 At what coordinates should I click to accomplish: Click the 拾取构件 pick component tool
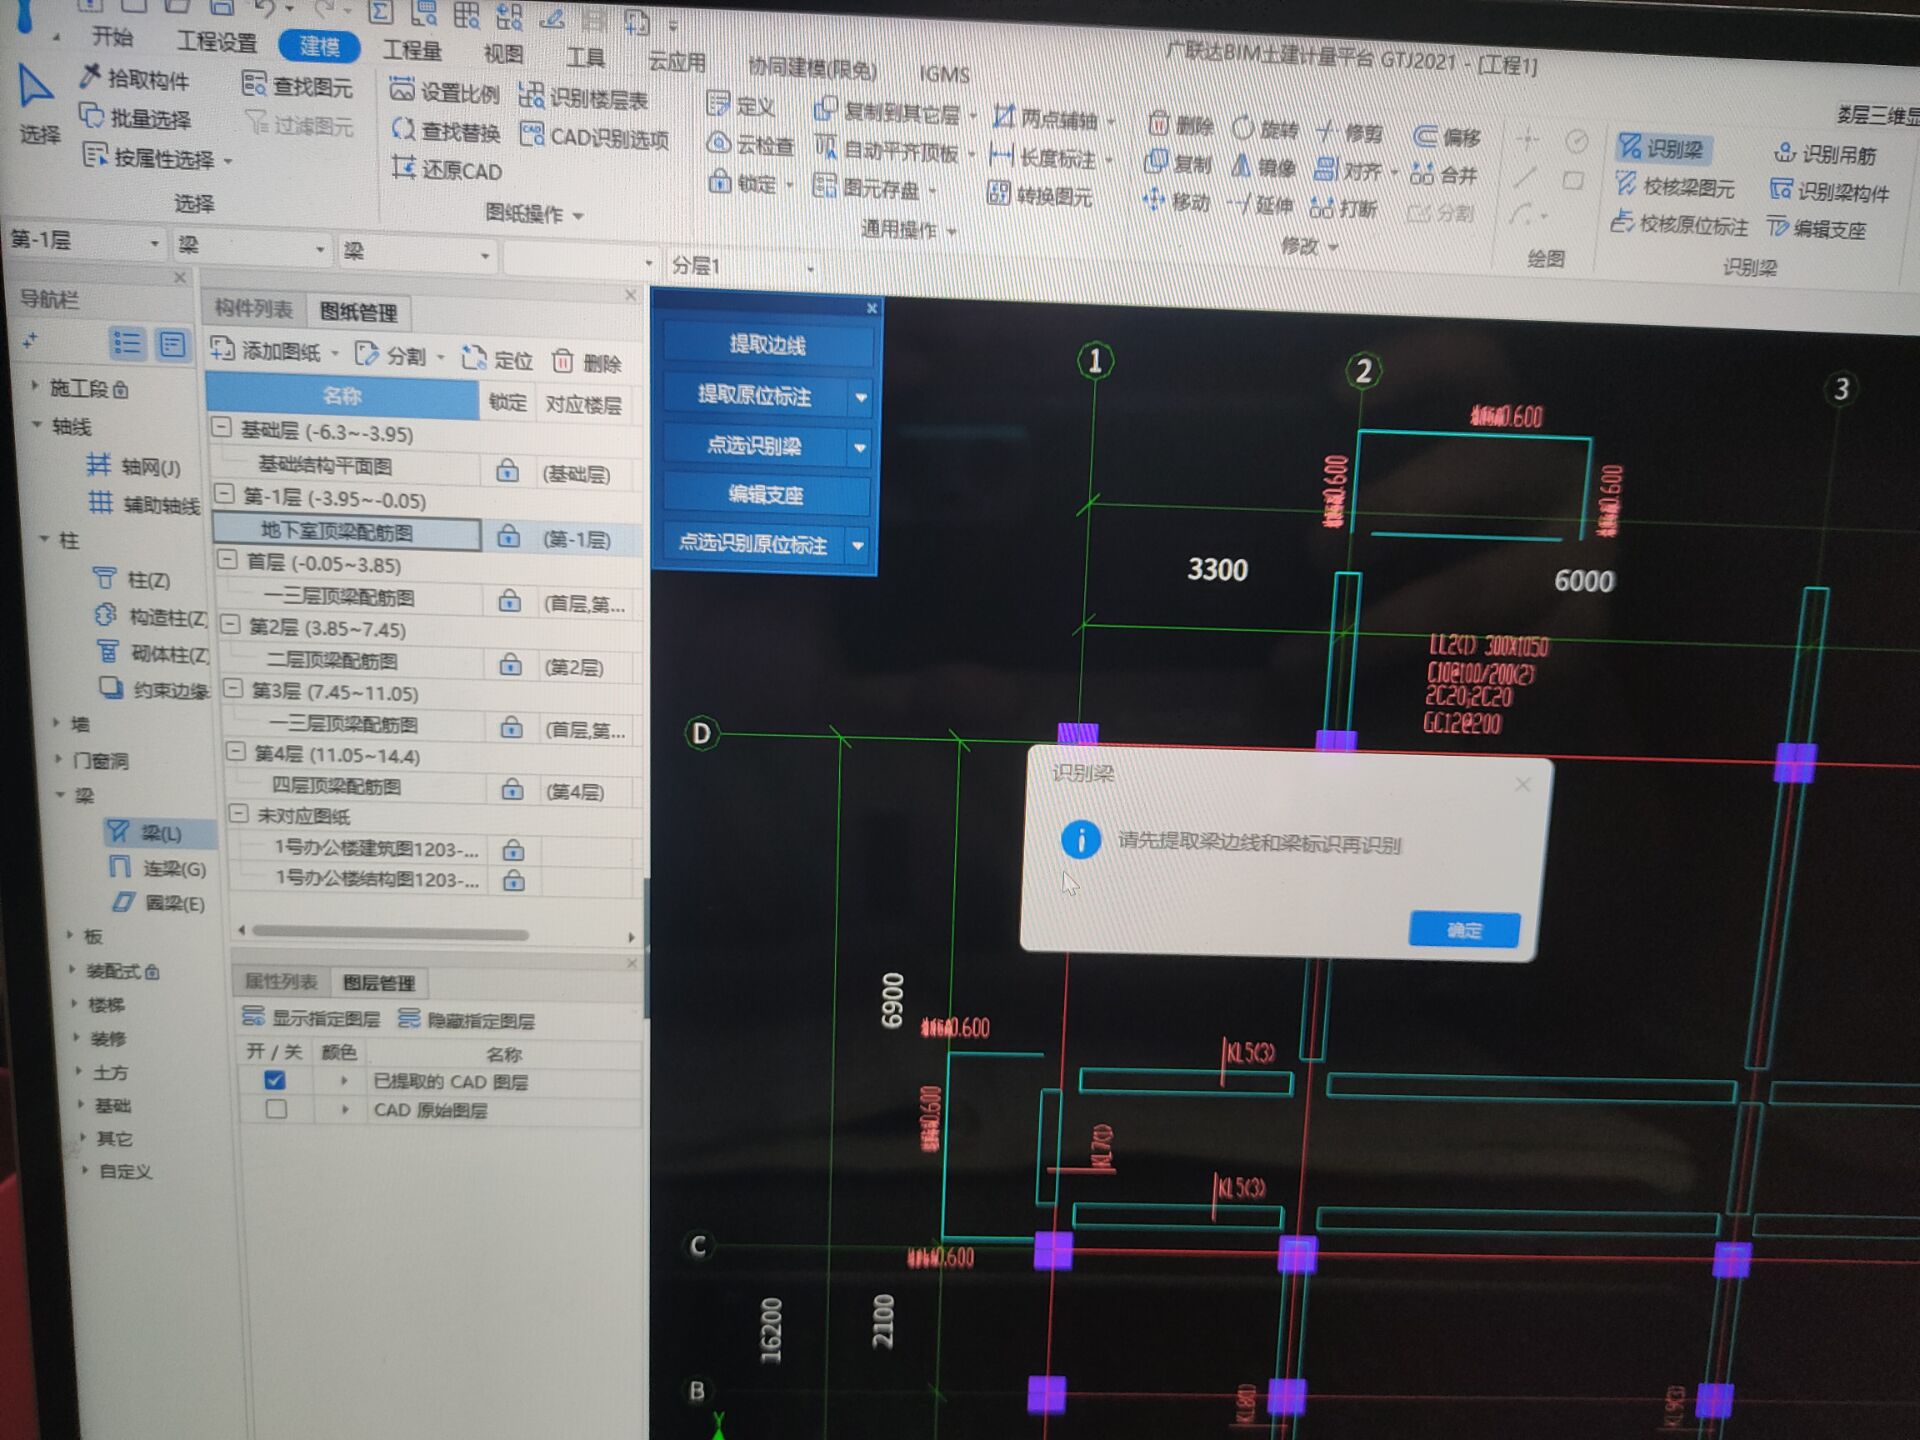click(x=134, y=78)
